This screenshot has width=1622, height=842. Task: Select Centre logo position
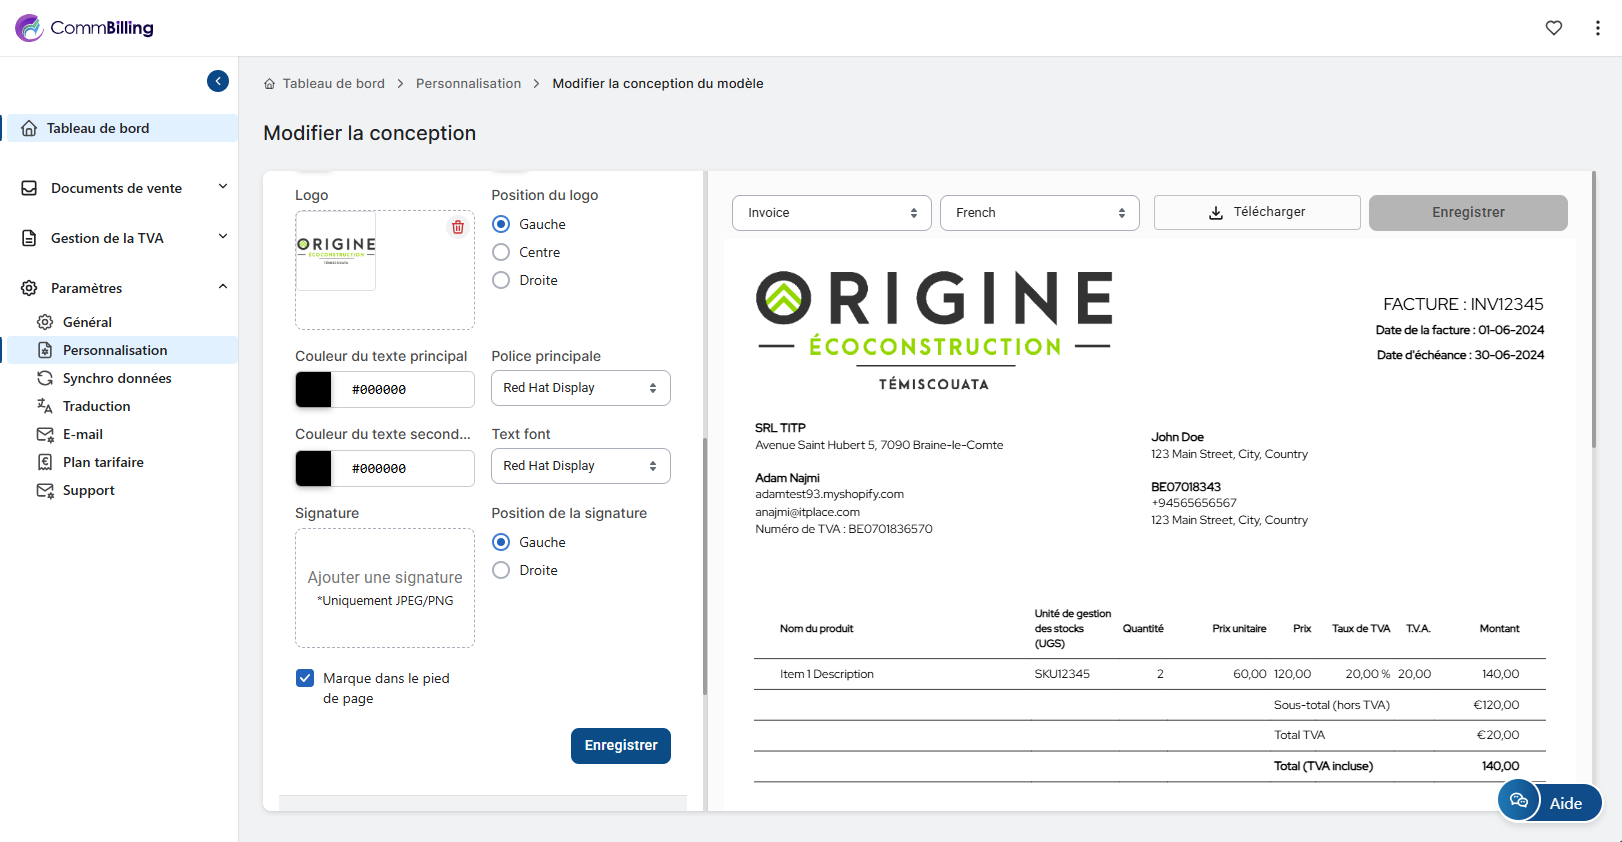click(501, 252)
